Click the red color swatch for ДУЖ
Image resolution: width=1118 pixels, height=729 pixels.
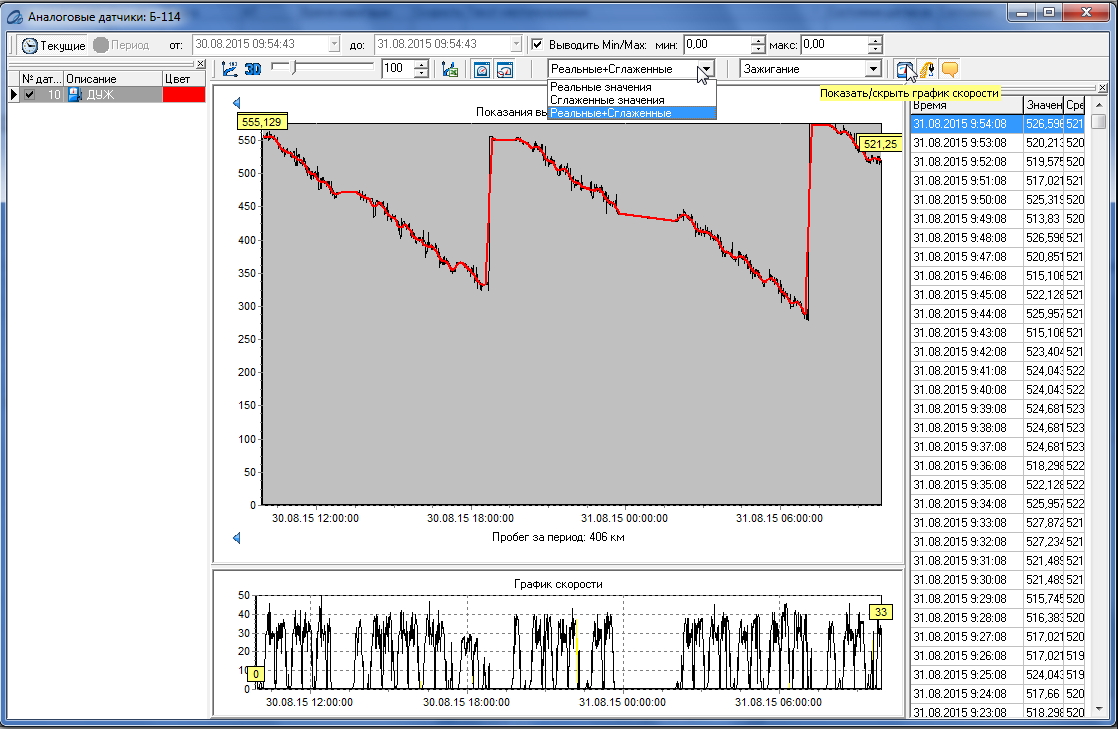183,94
